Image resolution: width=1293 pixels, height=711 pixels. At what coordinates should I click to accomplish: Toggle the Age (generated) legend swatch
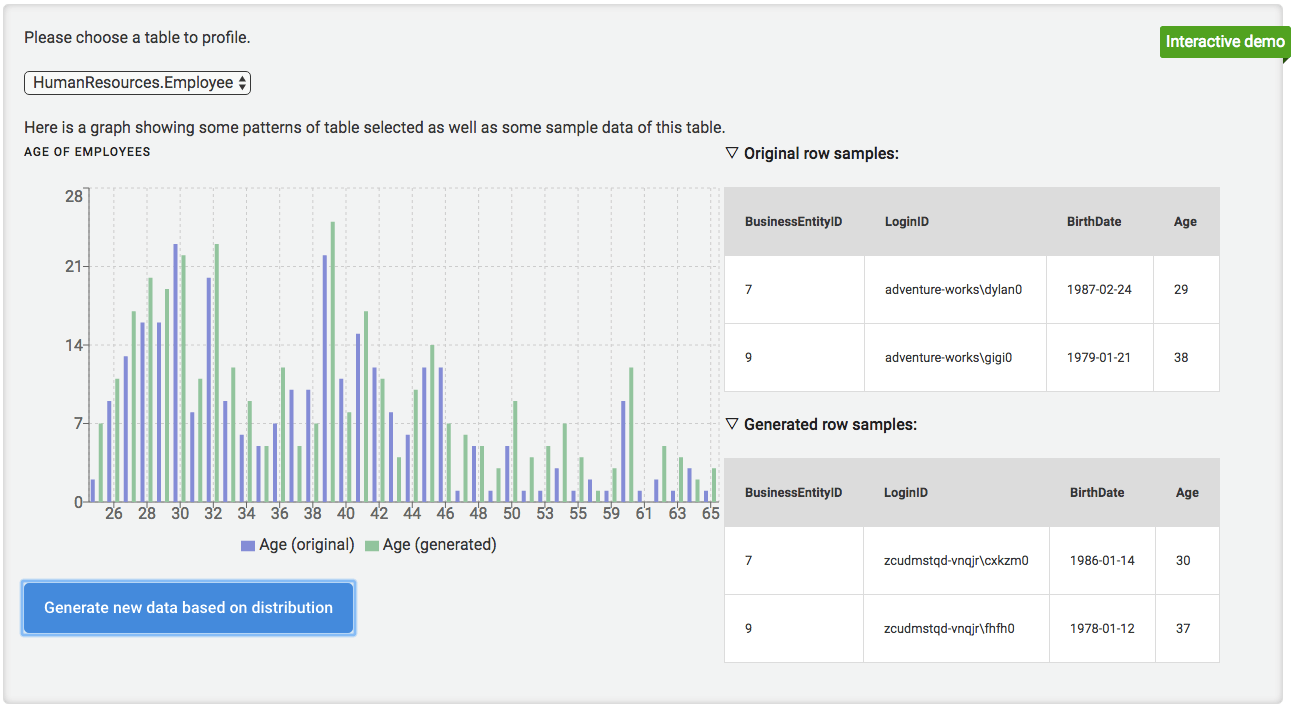(x=372, y=545)
